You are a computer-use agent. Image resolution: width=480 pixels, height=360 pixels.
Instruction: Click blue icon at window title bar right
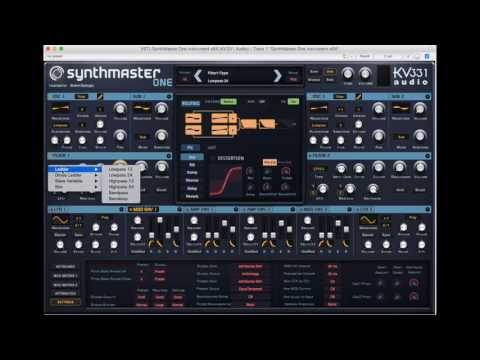[x=427, y=56]
